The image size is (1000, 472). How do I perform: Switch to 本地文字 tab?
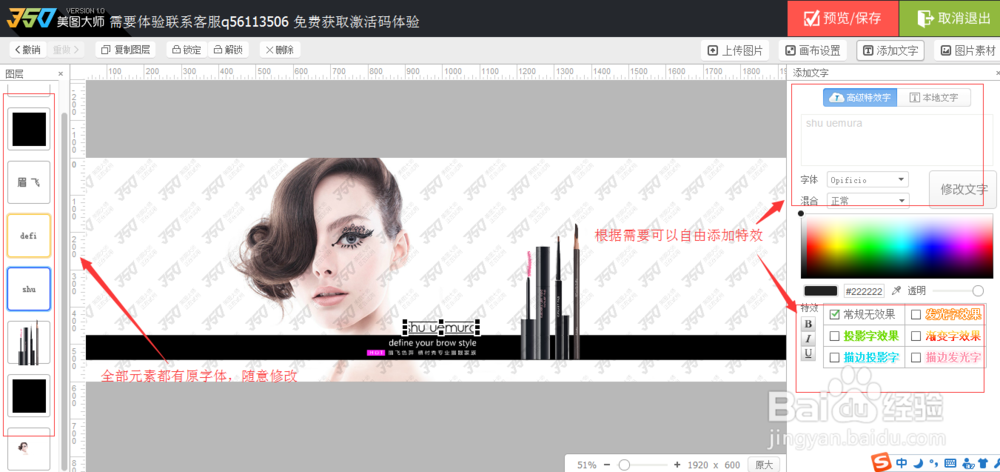click(x=934, y=98)
